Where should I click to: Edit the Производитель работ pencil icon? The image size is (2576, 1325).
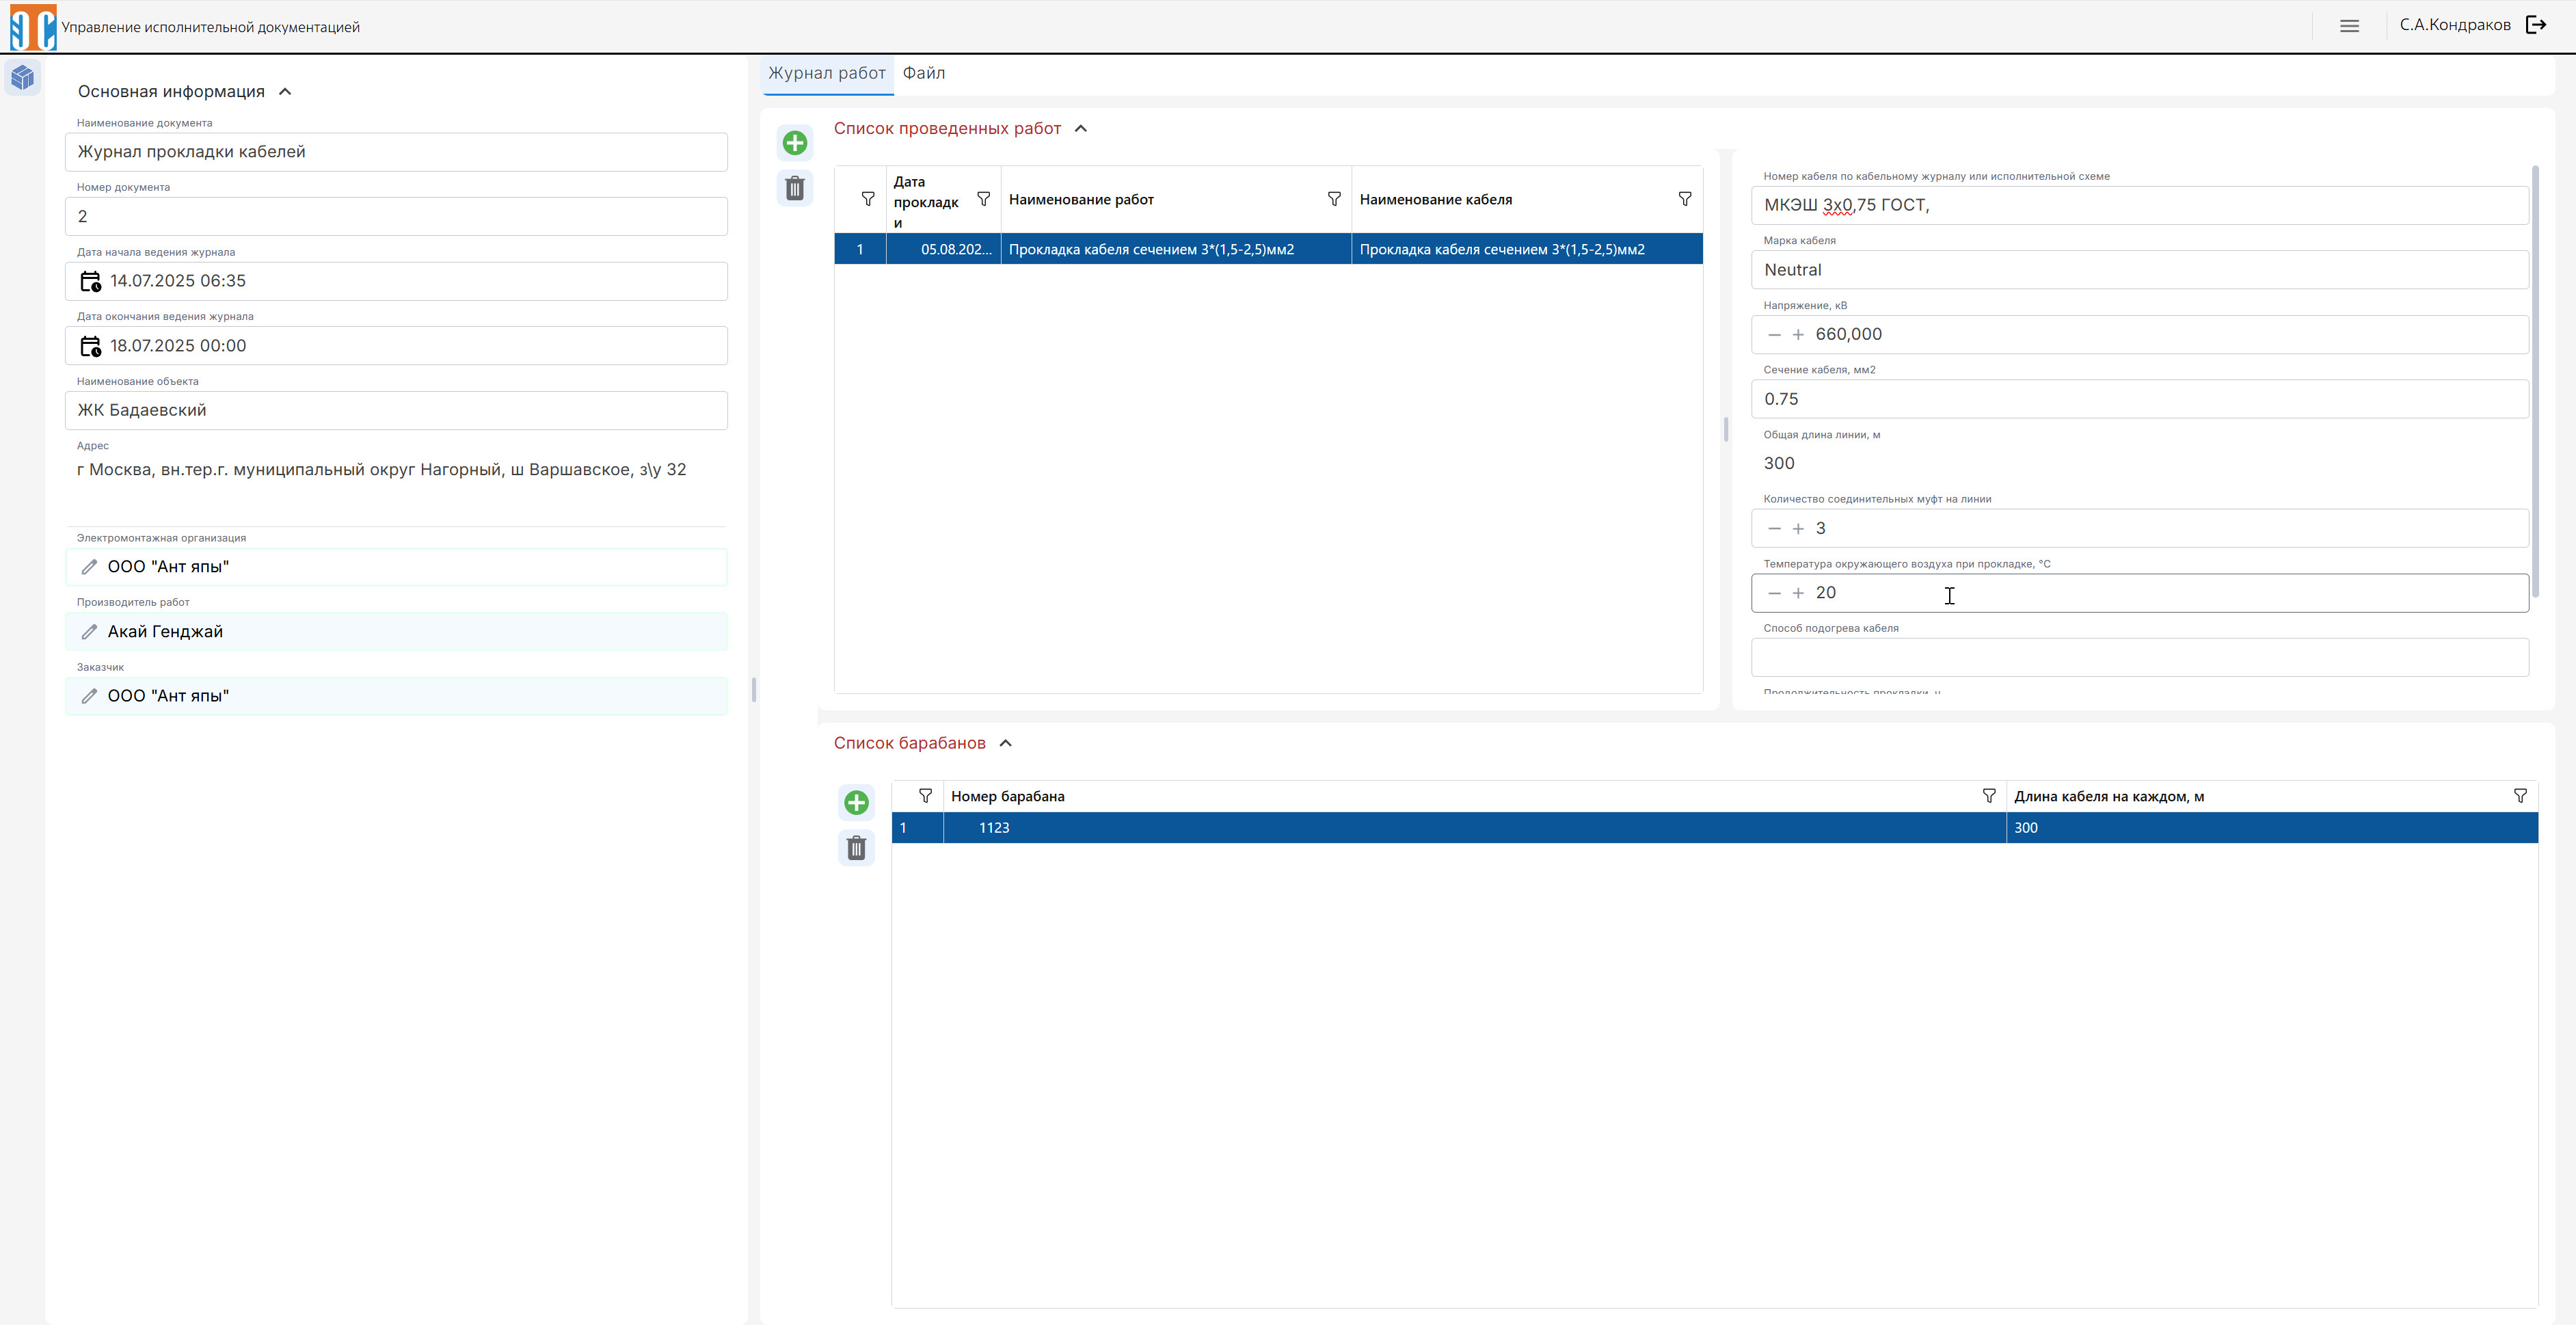point(89,632)
